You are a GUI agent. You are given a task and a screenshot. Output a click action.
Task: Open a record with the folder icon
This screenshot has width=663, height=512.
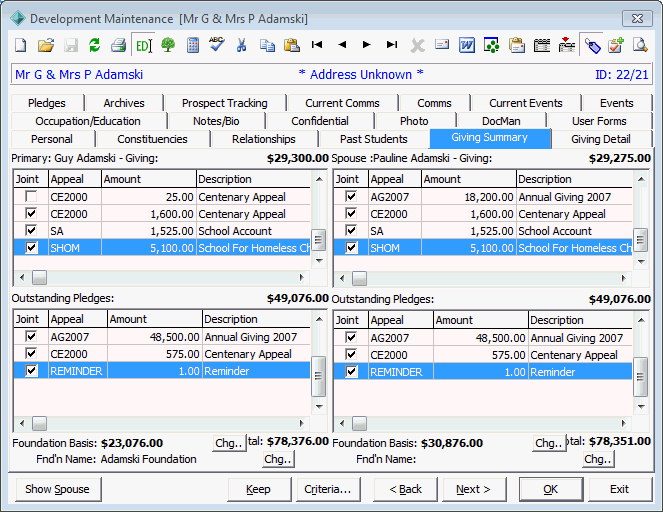click(x=46, y=45)
